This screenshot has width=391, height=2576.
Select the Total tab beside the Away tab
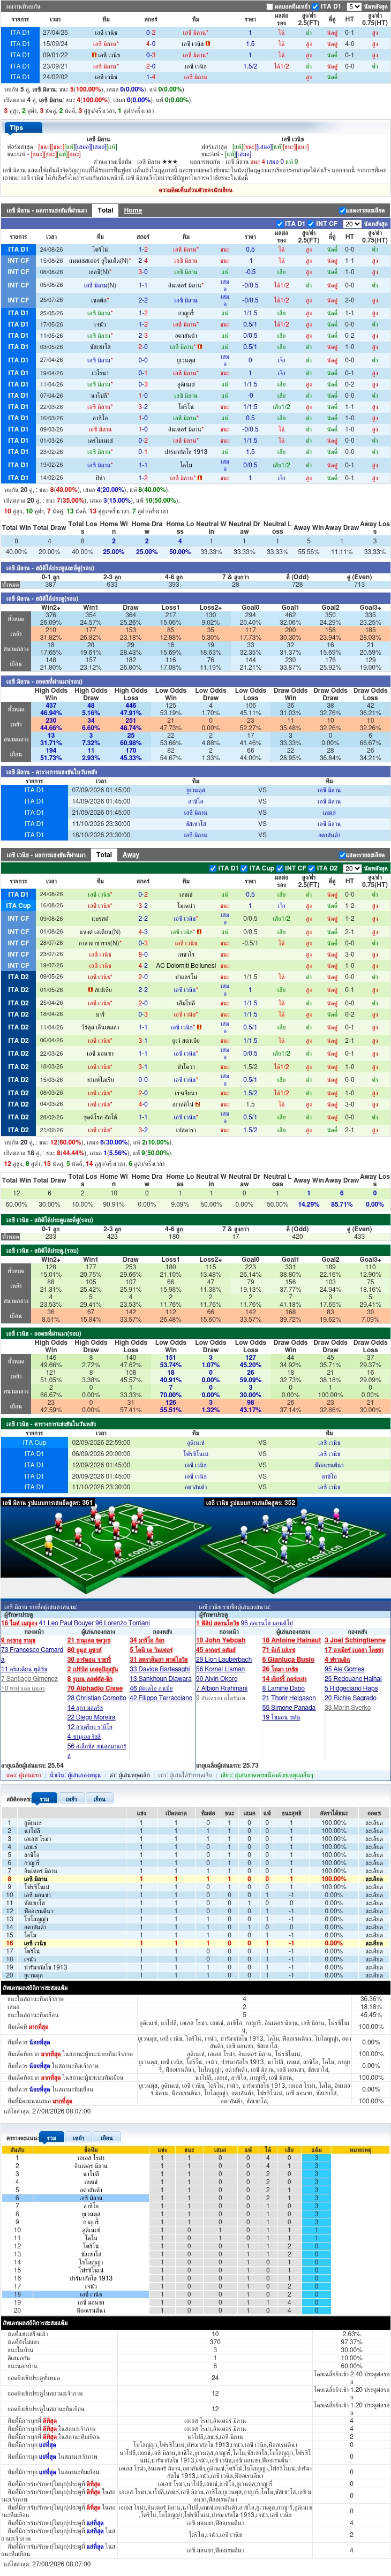(x=105, y=855)
